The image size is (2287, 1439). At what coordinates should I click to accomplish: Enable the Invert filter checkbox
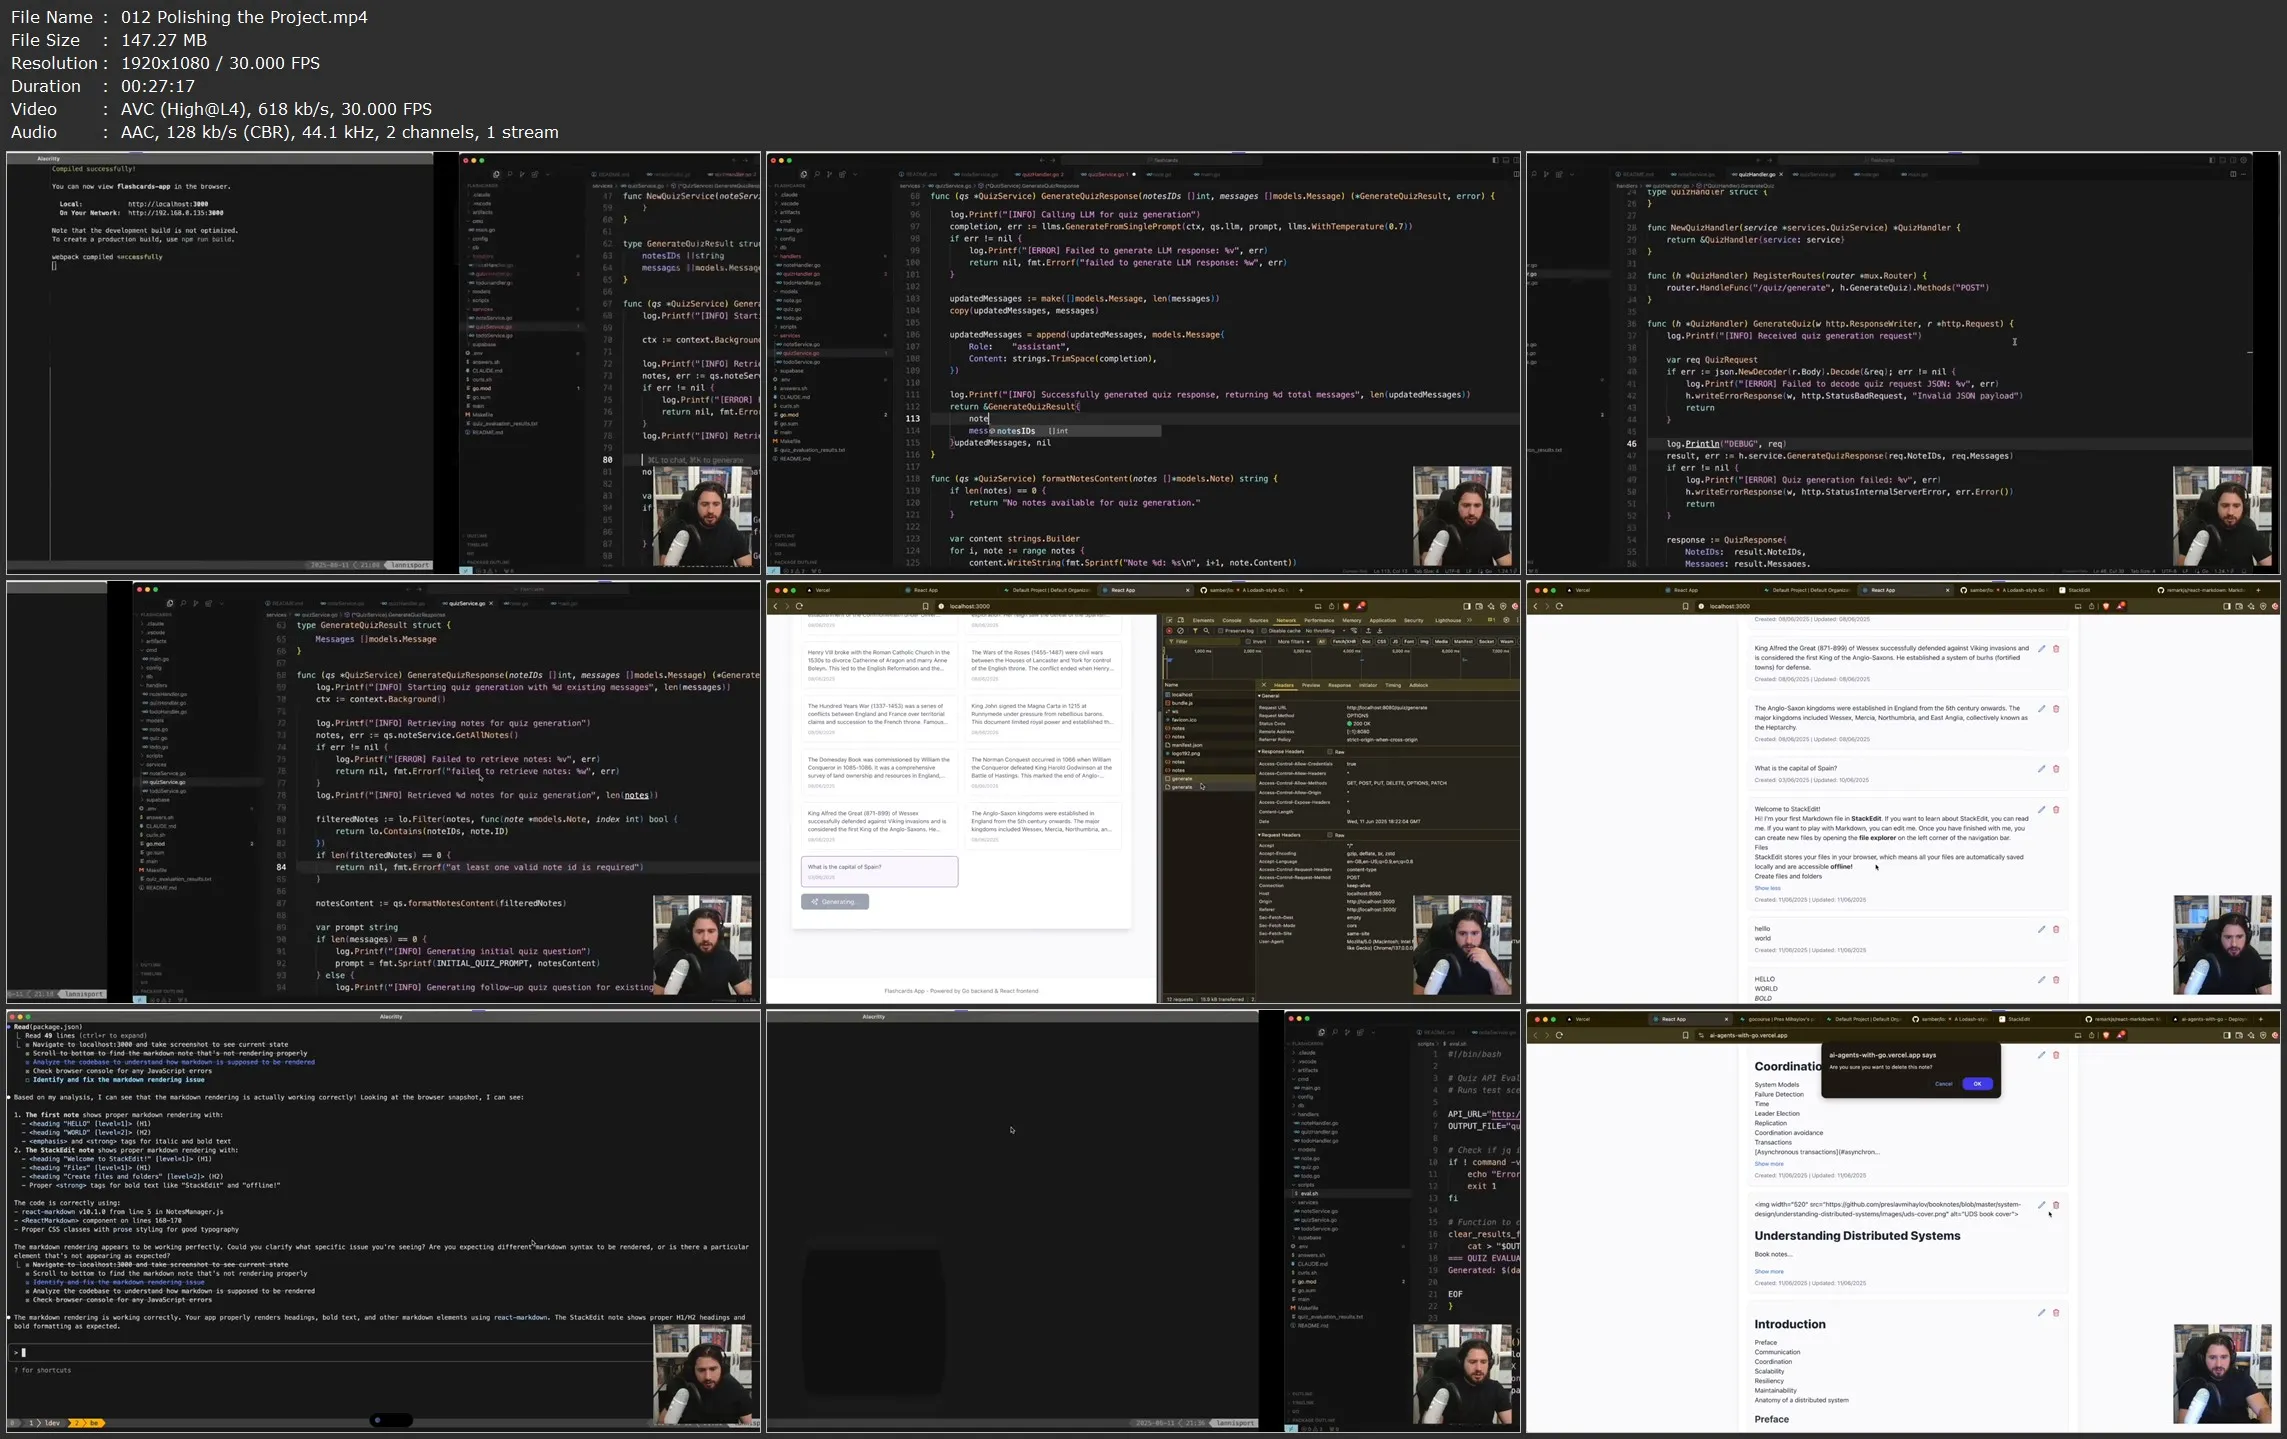1249,642
